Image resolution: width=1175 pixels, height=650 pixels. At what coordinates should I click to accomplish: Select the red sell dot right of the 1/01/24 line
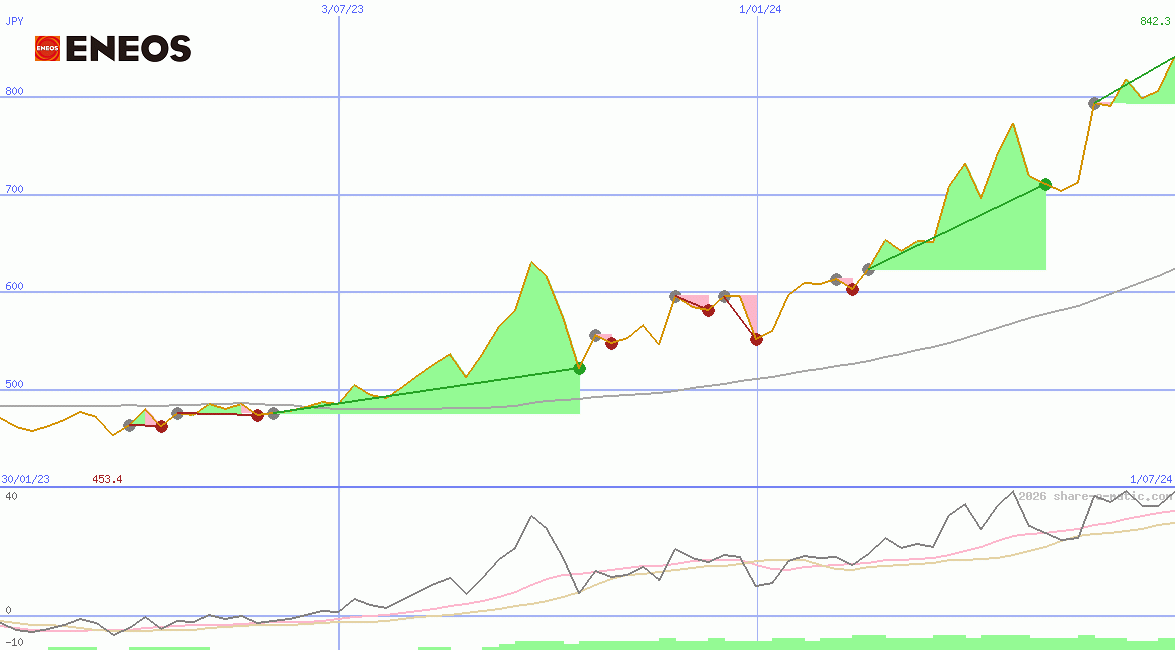pos(852,289)
